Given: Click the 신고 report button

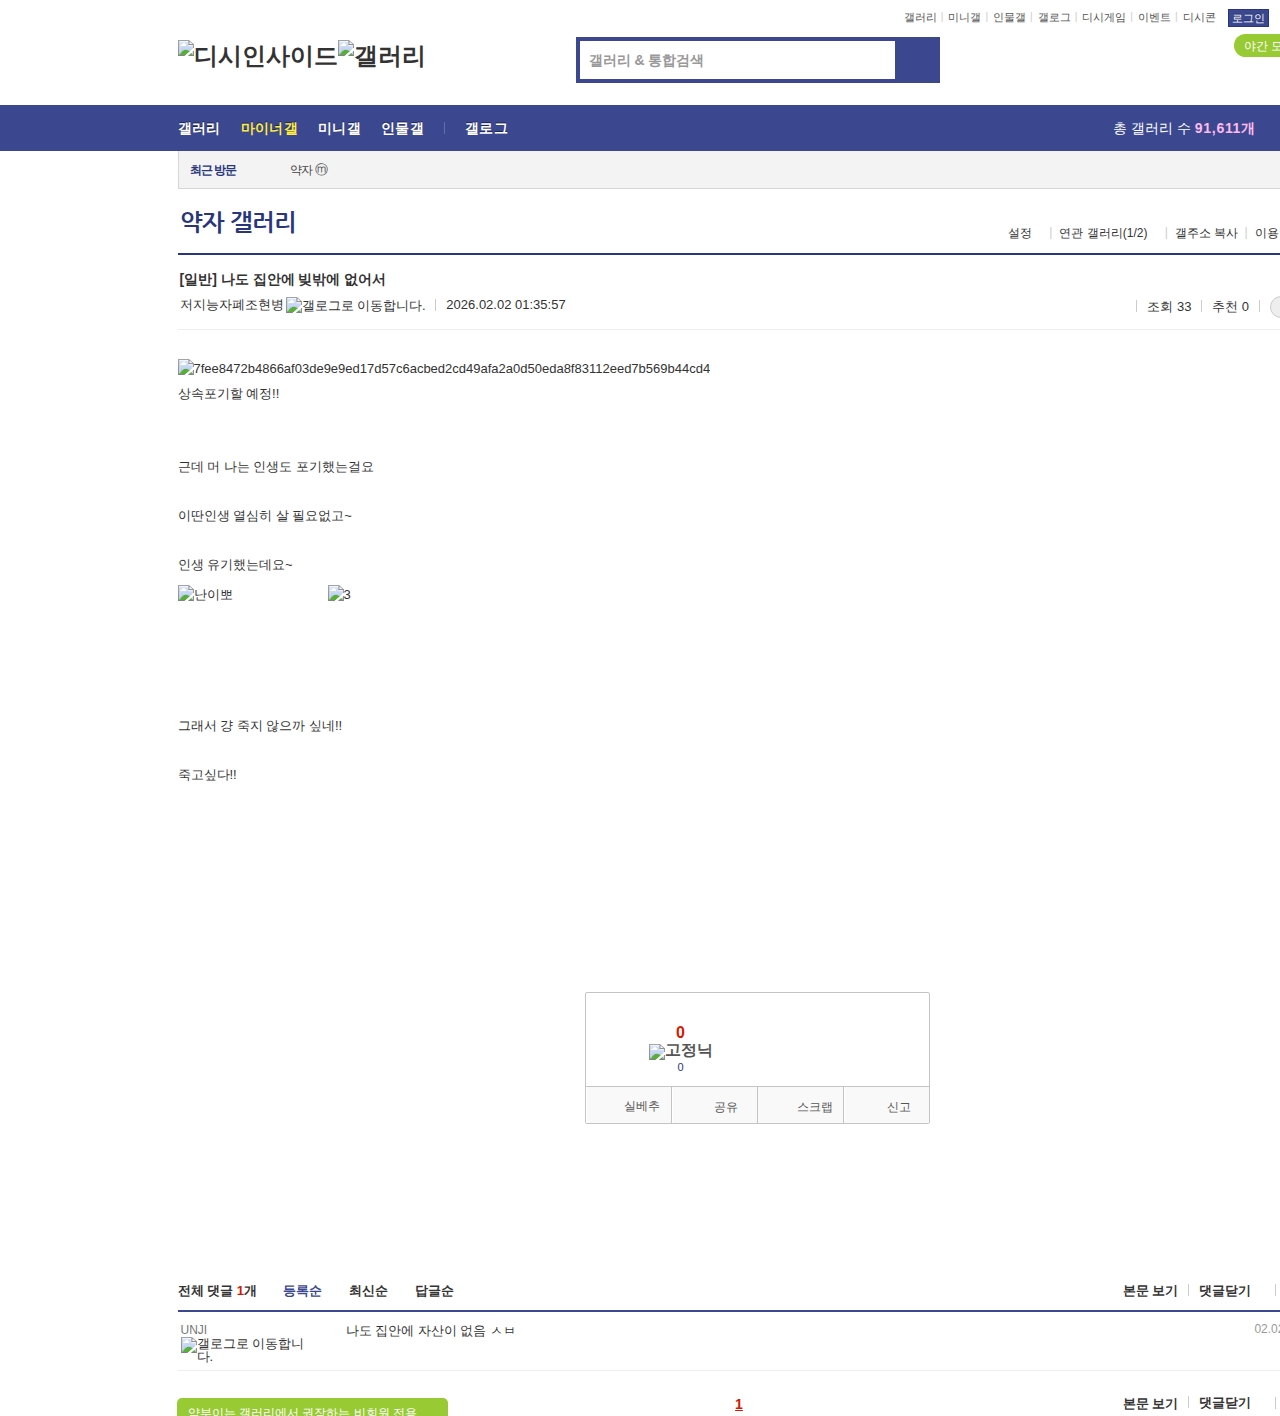Looking at the screenshot, I should (898, 1107).
